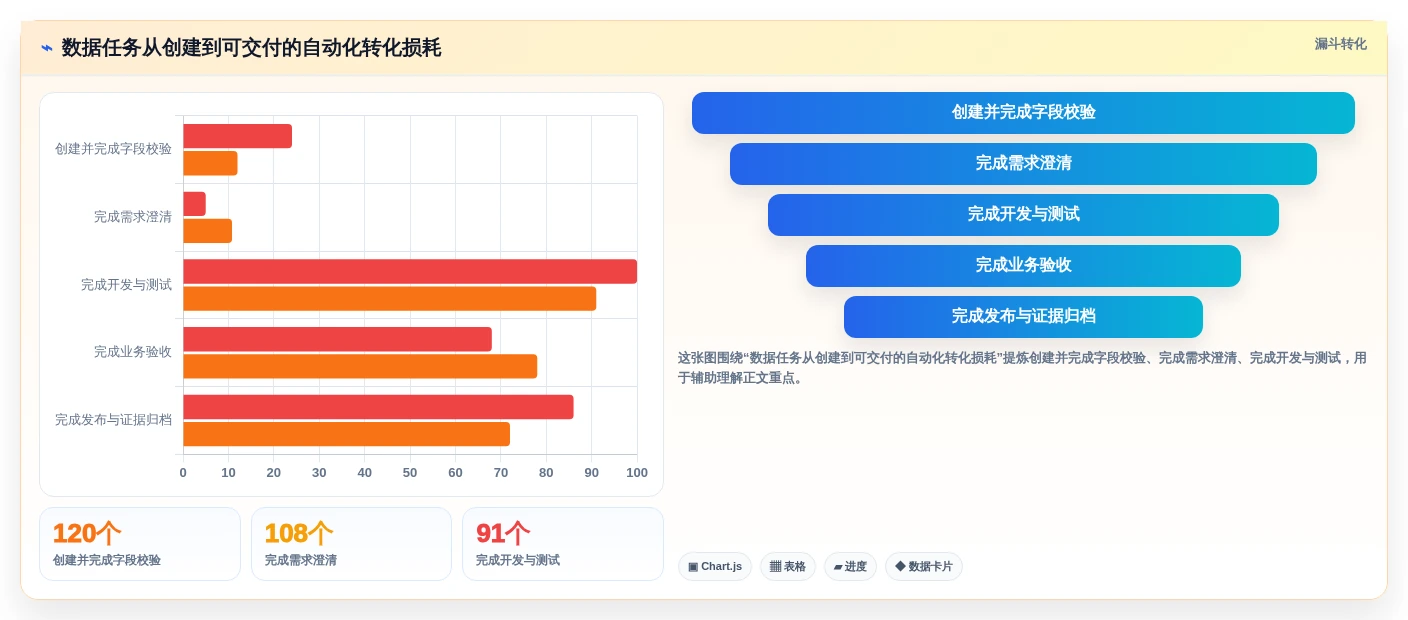Screen dimensions: 1408x620
Task: Select the 完成开发与测试 funnel stage
Action: click(1023, 215)
